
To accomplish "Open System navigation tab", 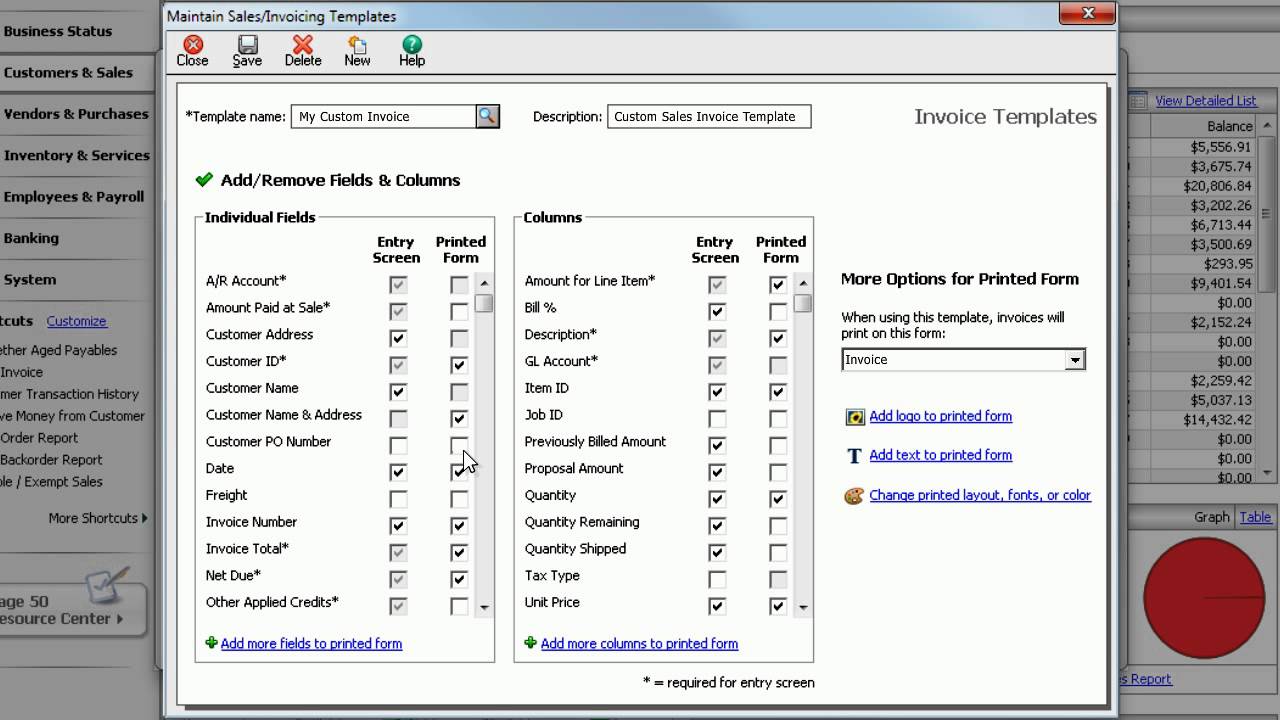I will click(x=77, y=280).
